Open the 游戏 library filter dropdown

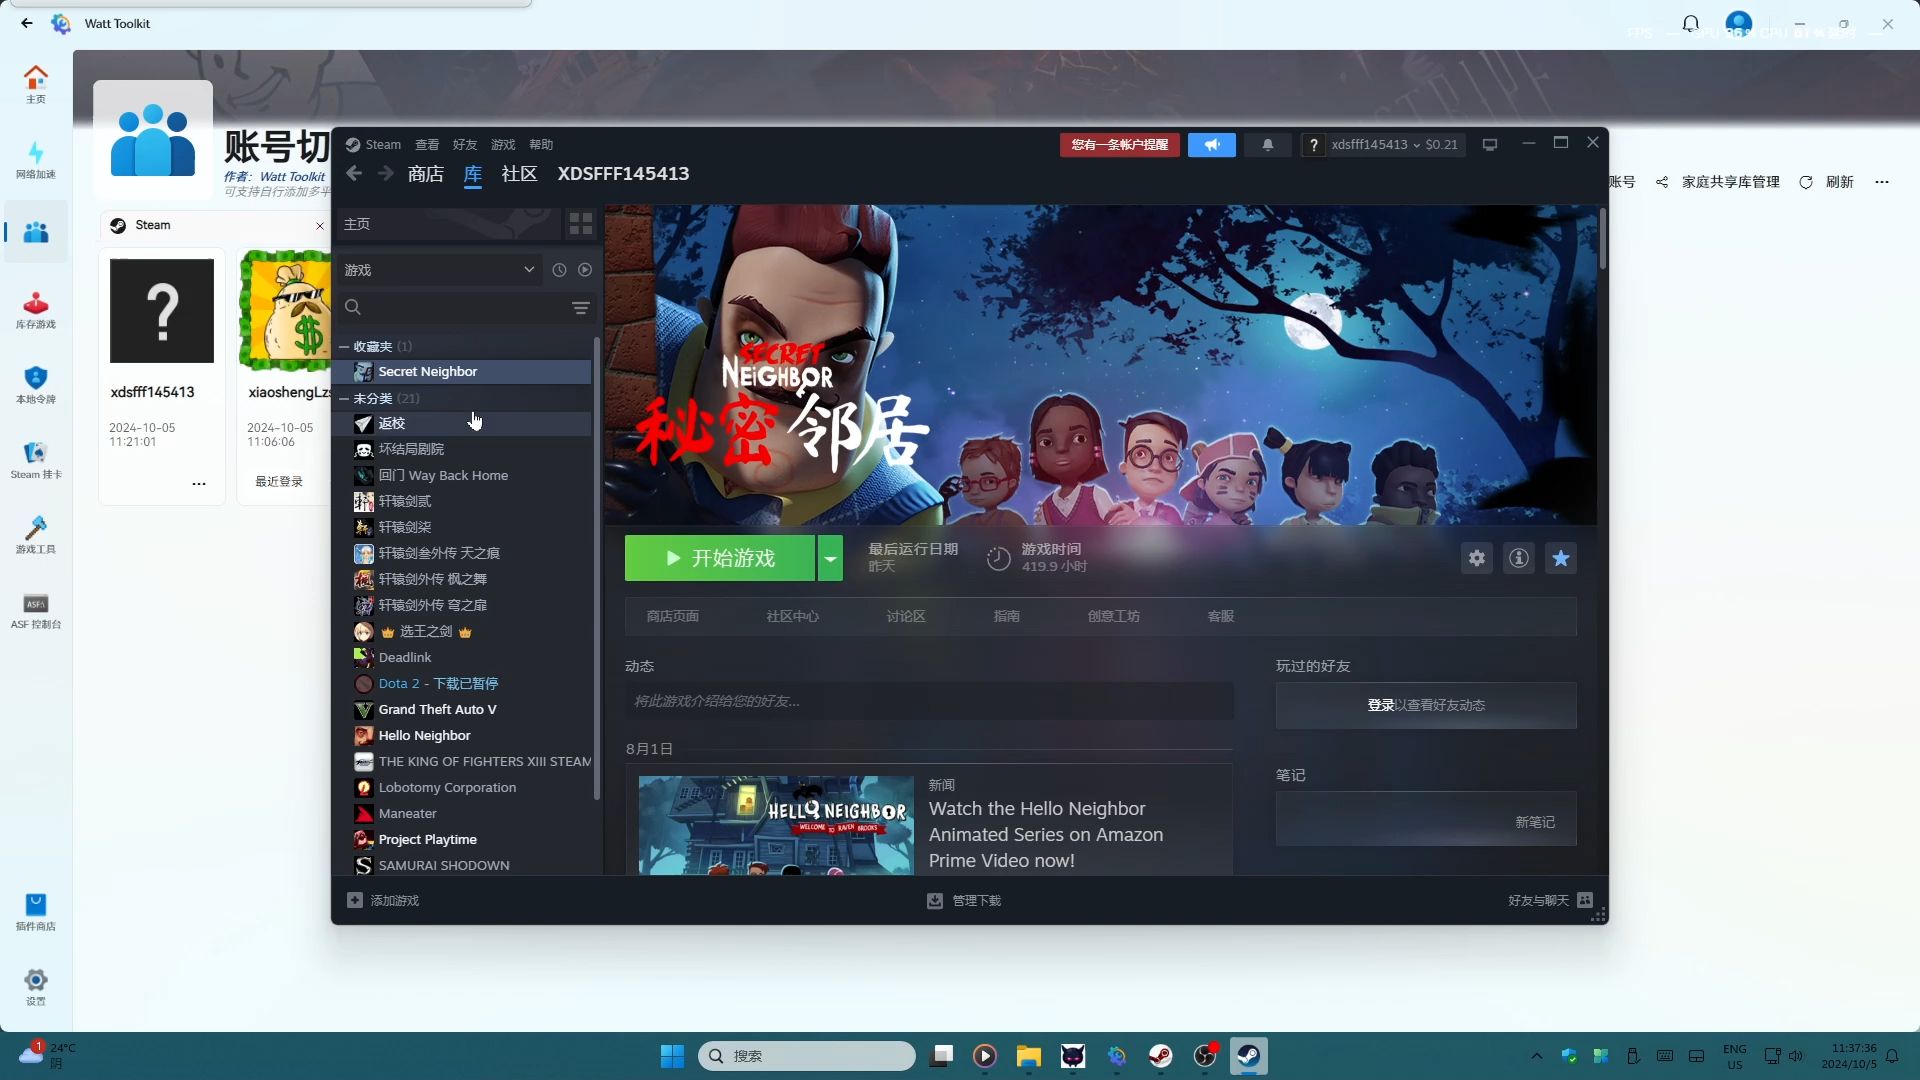[439, 270]
